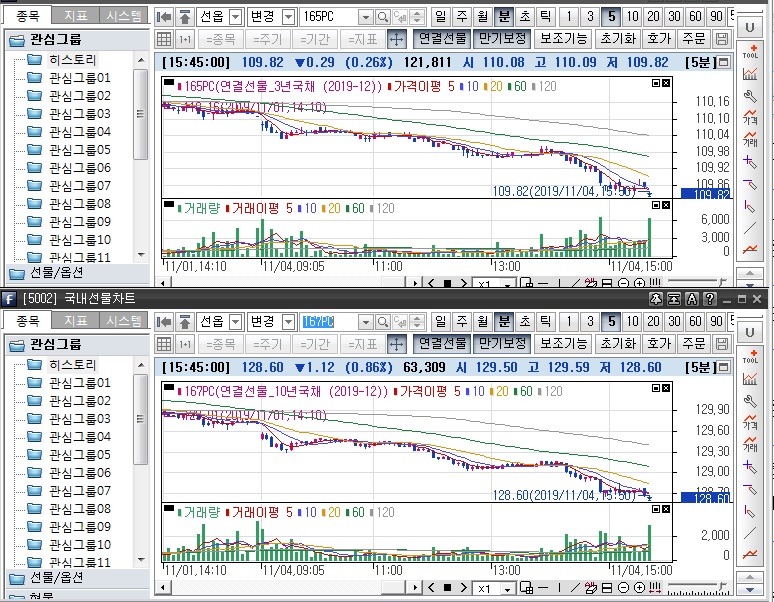Toggle the 연결선물 button in the upper chart

(x=442, y=39)
